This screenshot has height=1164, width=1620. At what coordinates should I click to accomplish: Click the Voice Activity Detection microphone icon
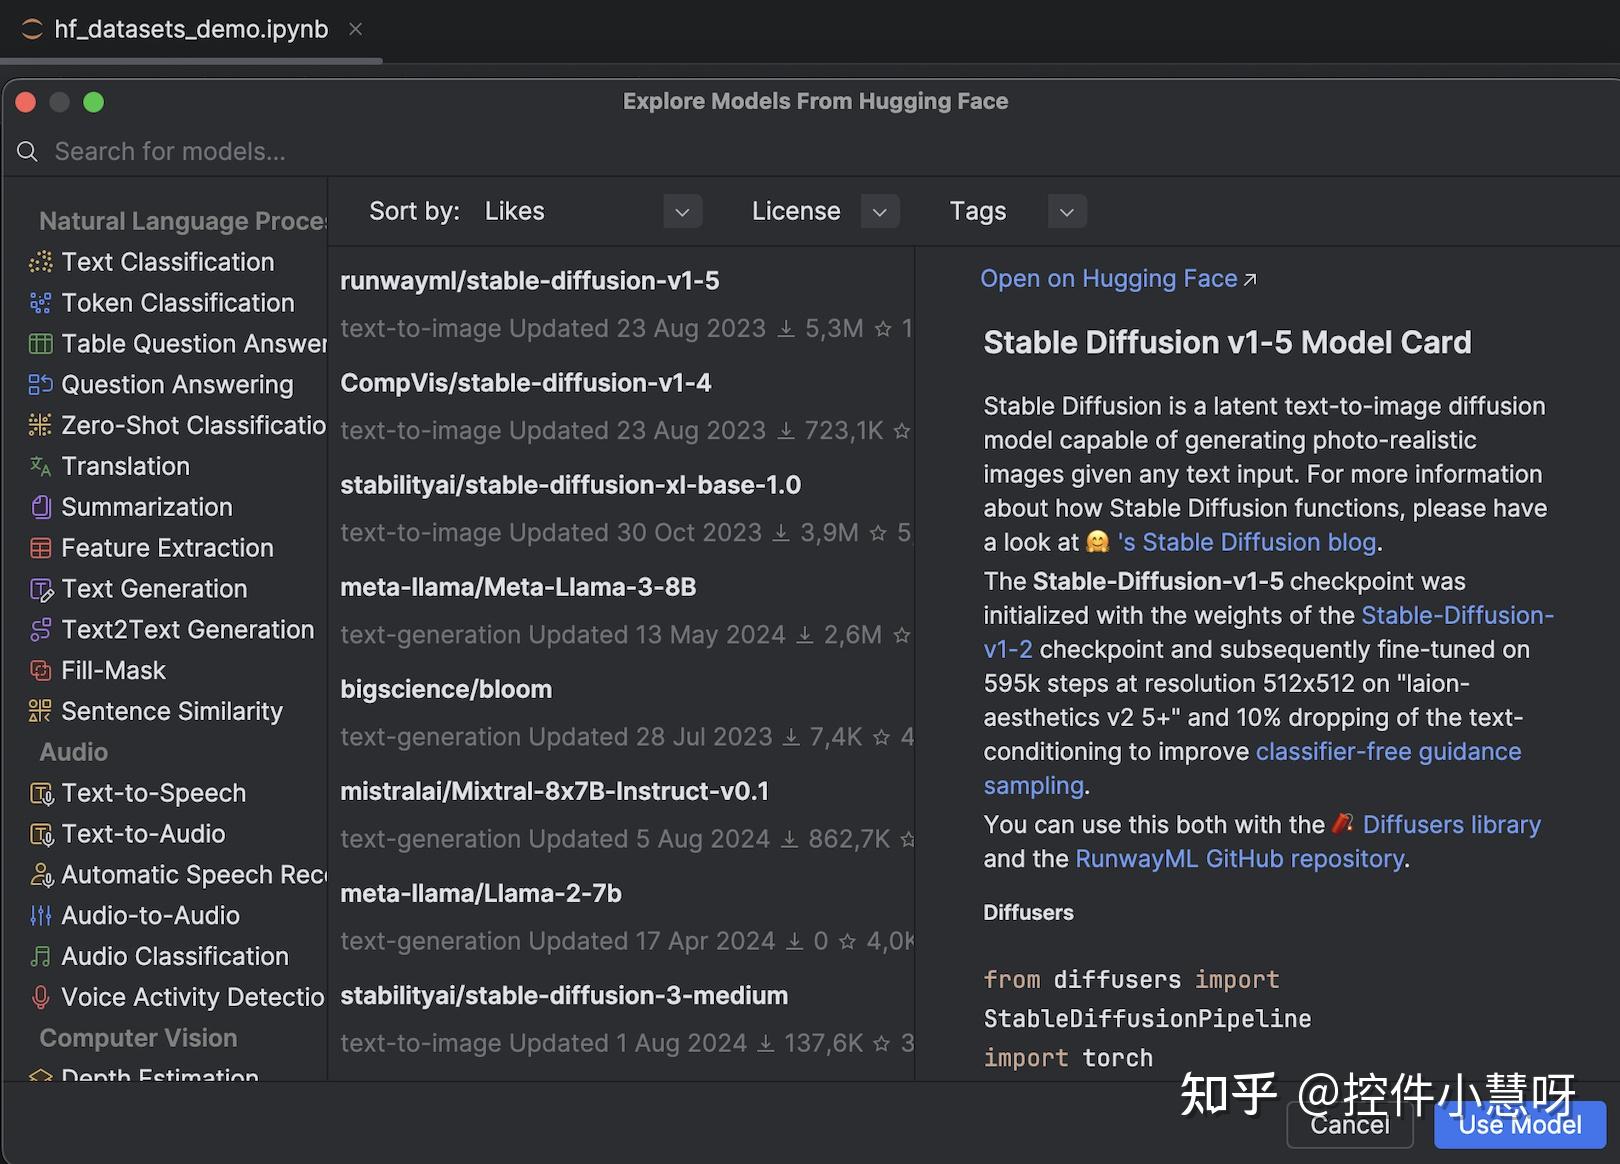(x=40, y=996)
